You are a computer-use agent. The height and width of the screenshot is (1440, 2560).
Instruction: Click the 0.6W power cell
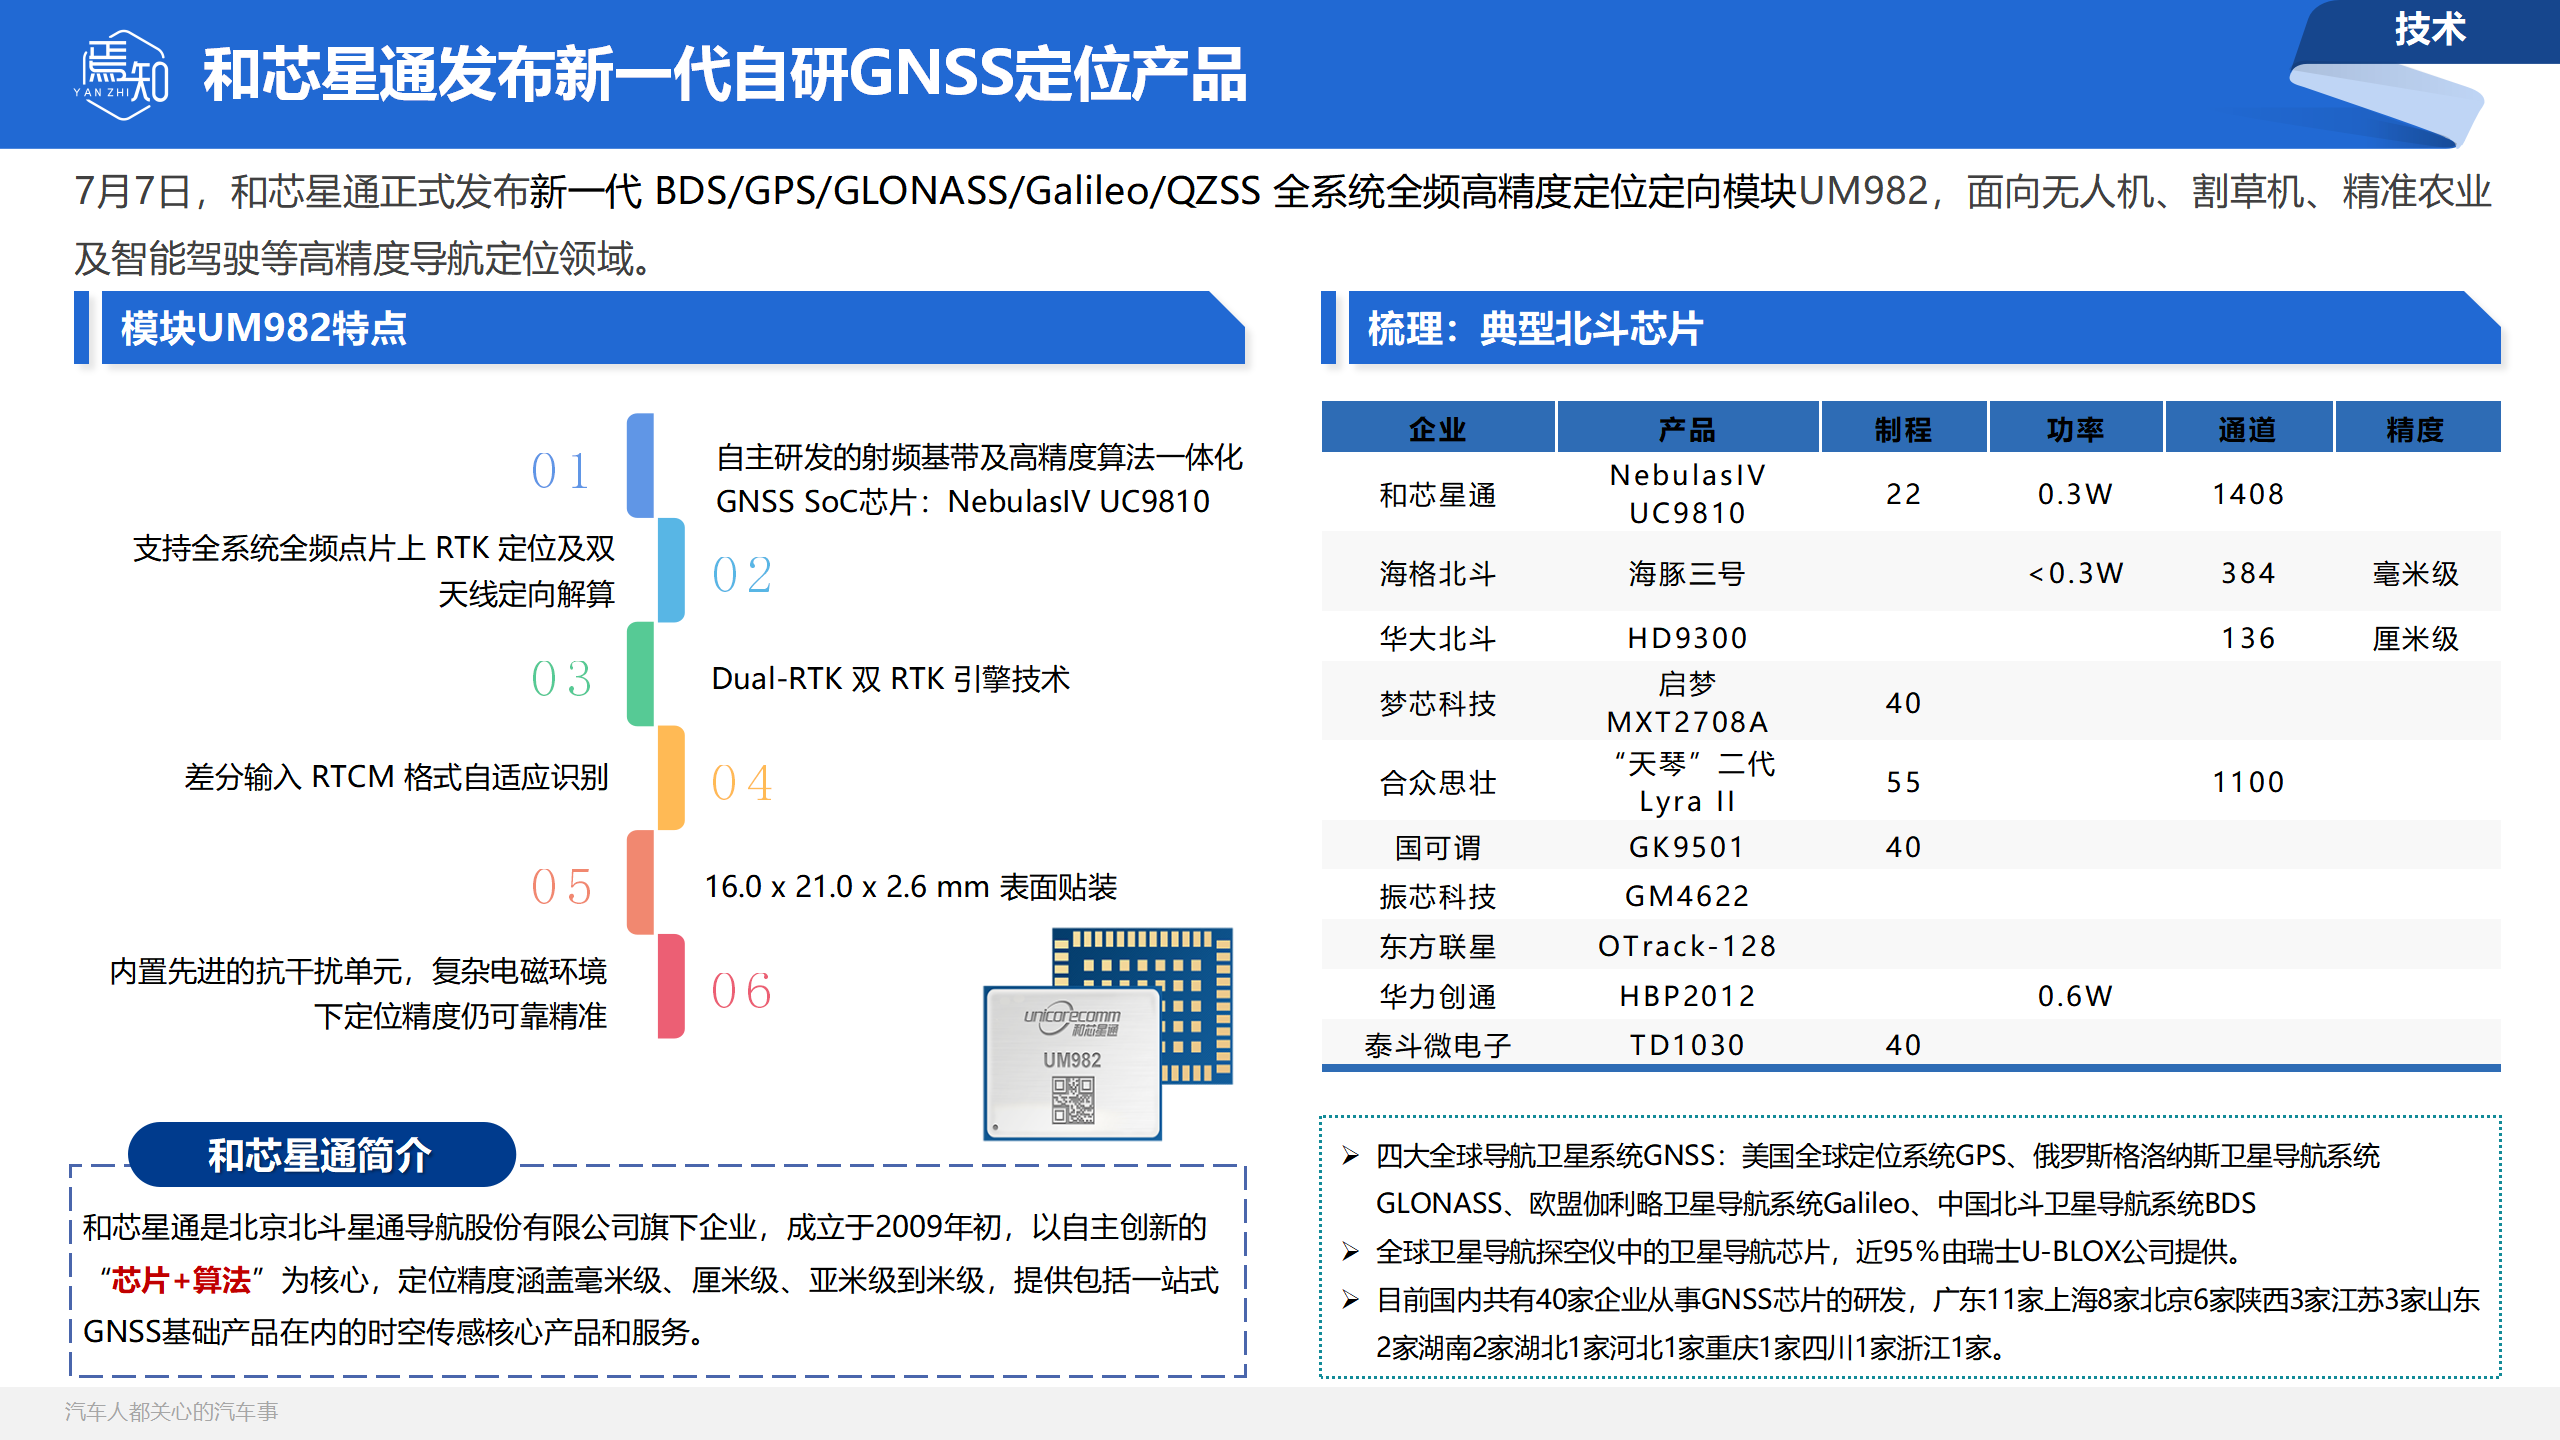[x=2075, y=997]
